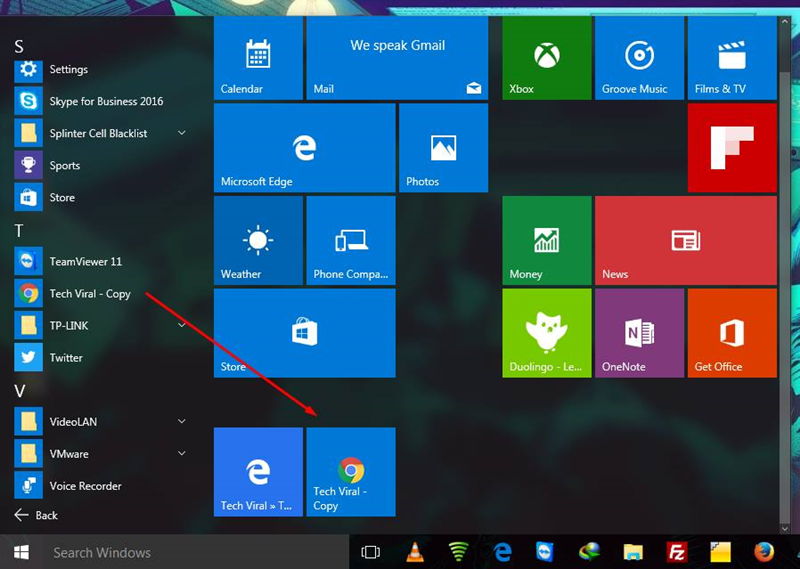Image resolution: width=800 pixels, height=569 pixels.
Task: Open the red Flipboard tile
Action: click(732, 148)
